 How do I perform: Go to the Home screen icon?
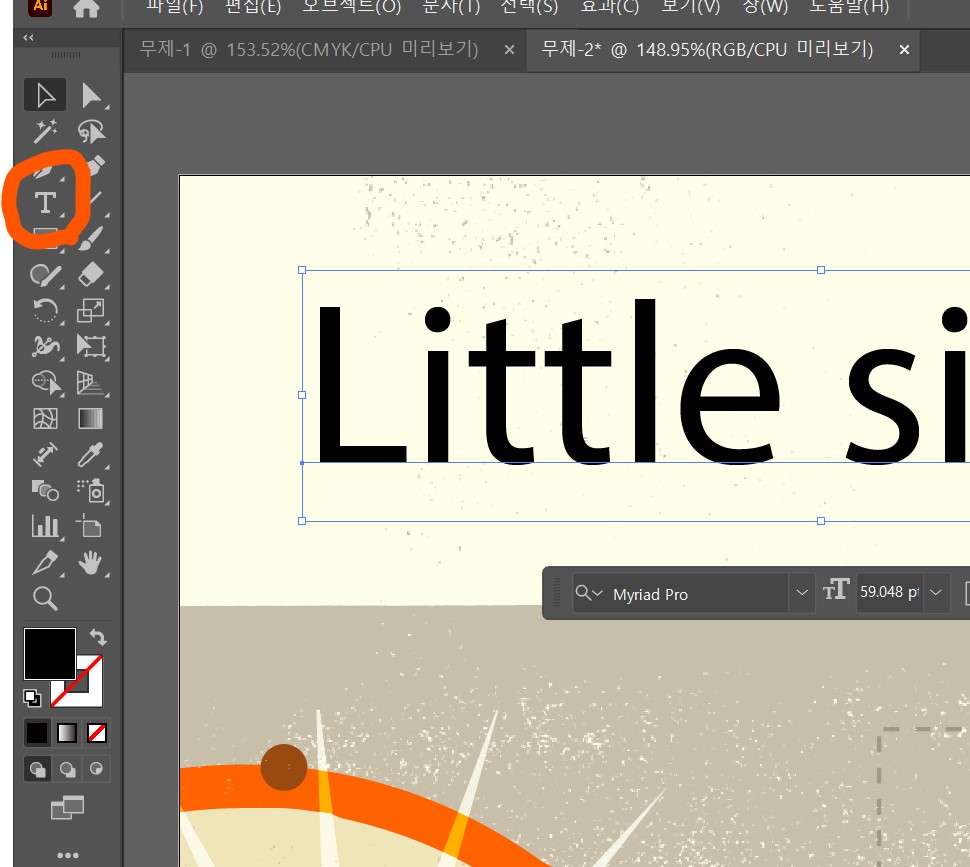point(86,8)
